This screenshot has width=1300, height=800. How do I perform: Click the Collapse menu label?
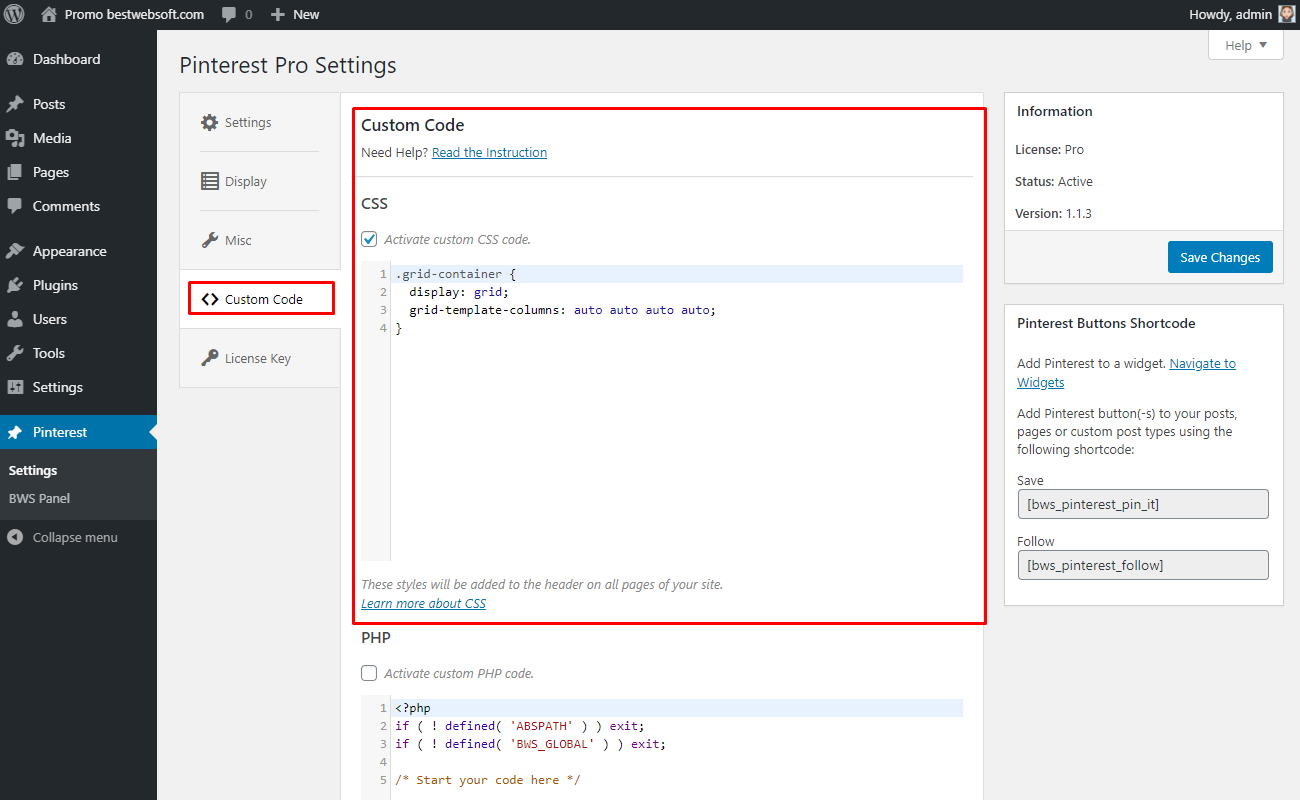75,537
